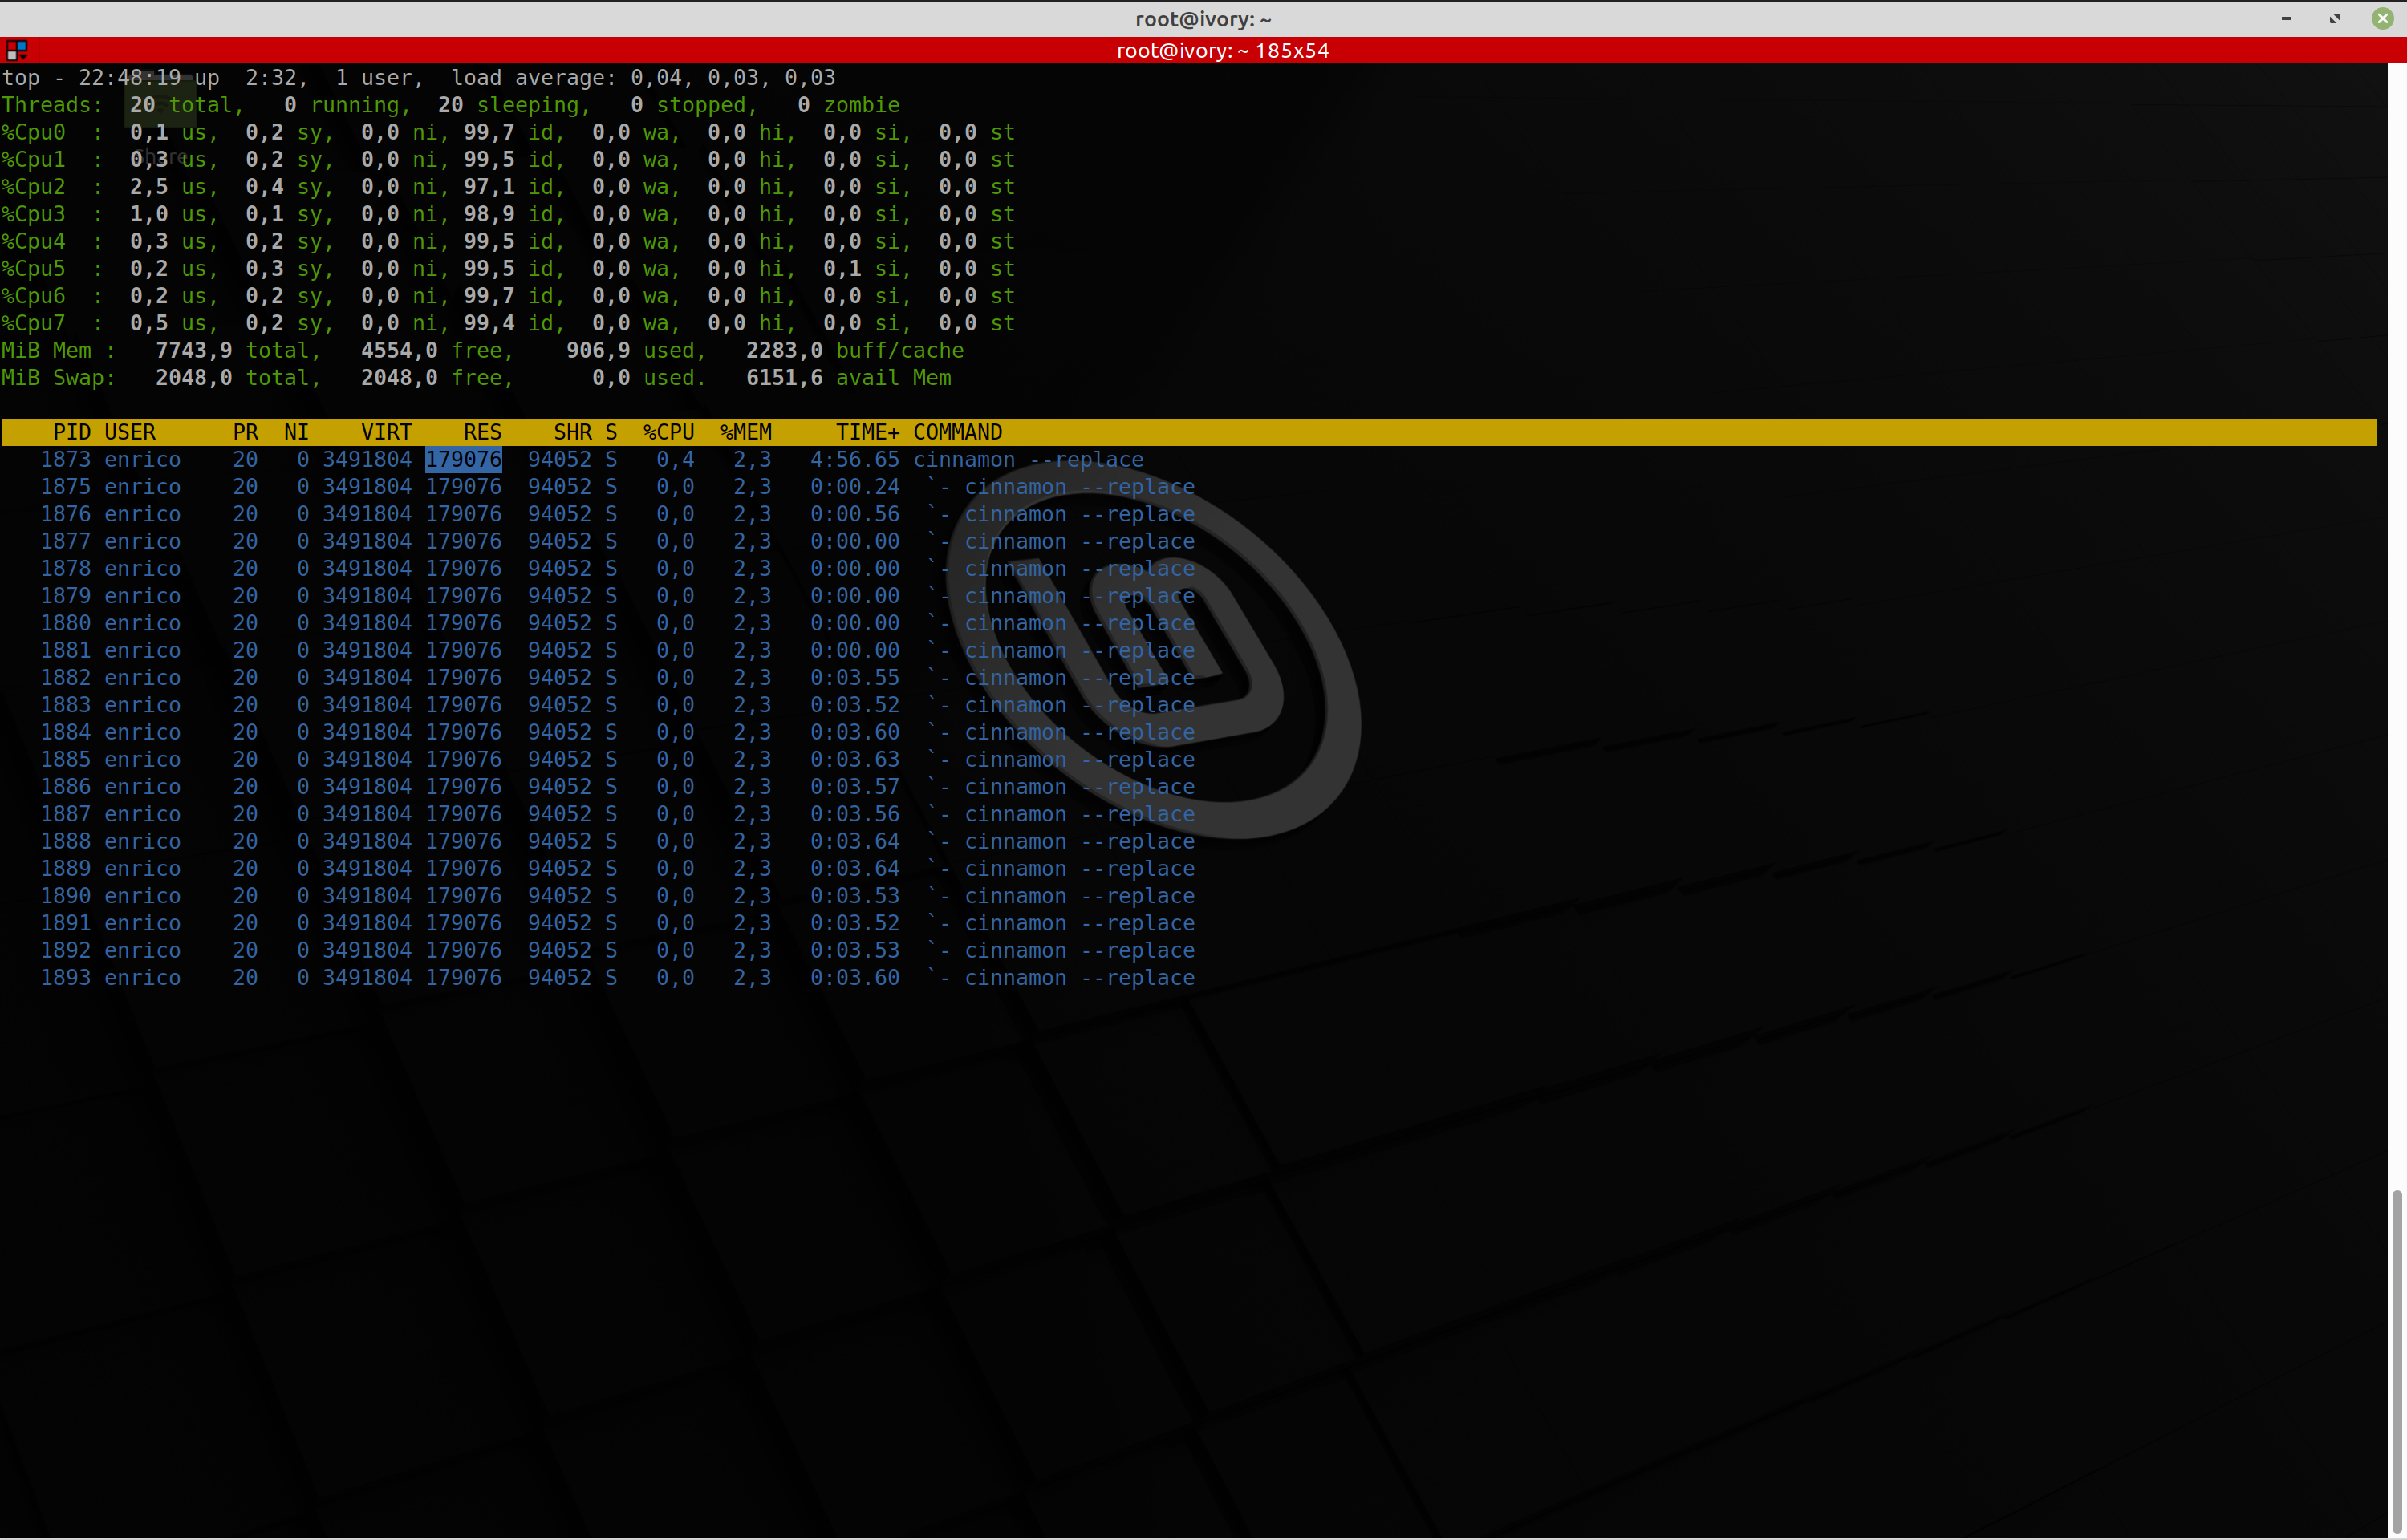Click the %Cpu3 label
Viewport: 2407px width, 1540px height.
point(33,214)
